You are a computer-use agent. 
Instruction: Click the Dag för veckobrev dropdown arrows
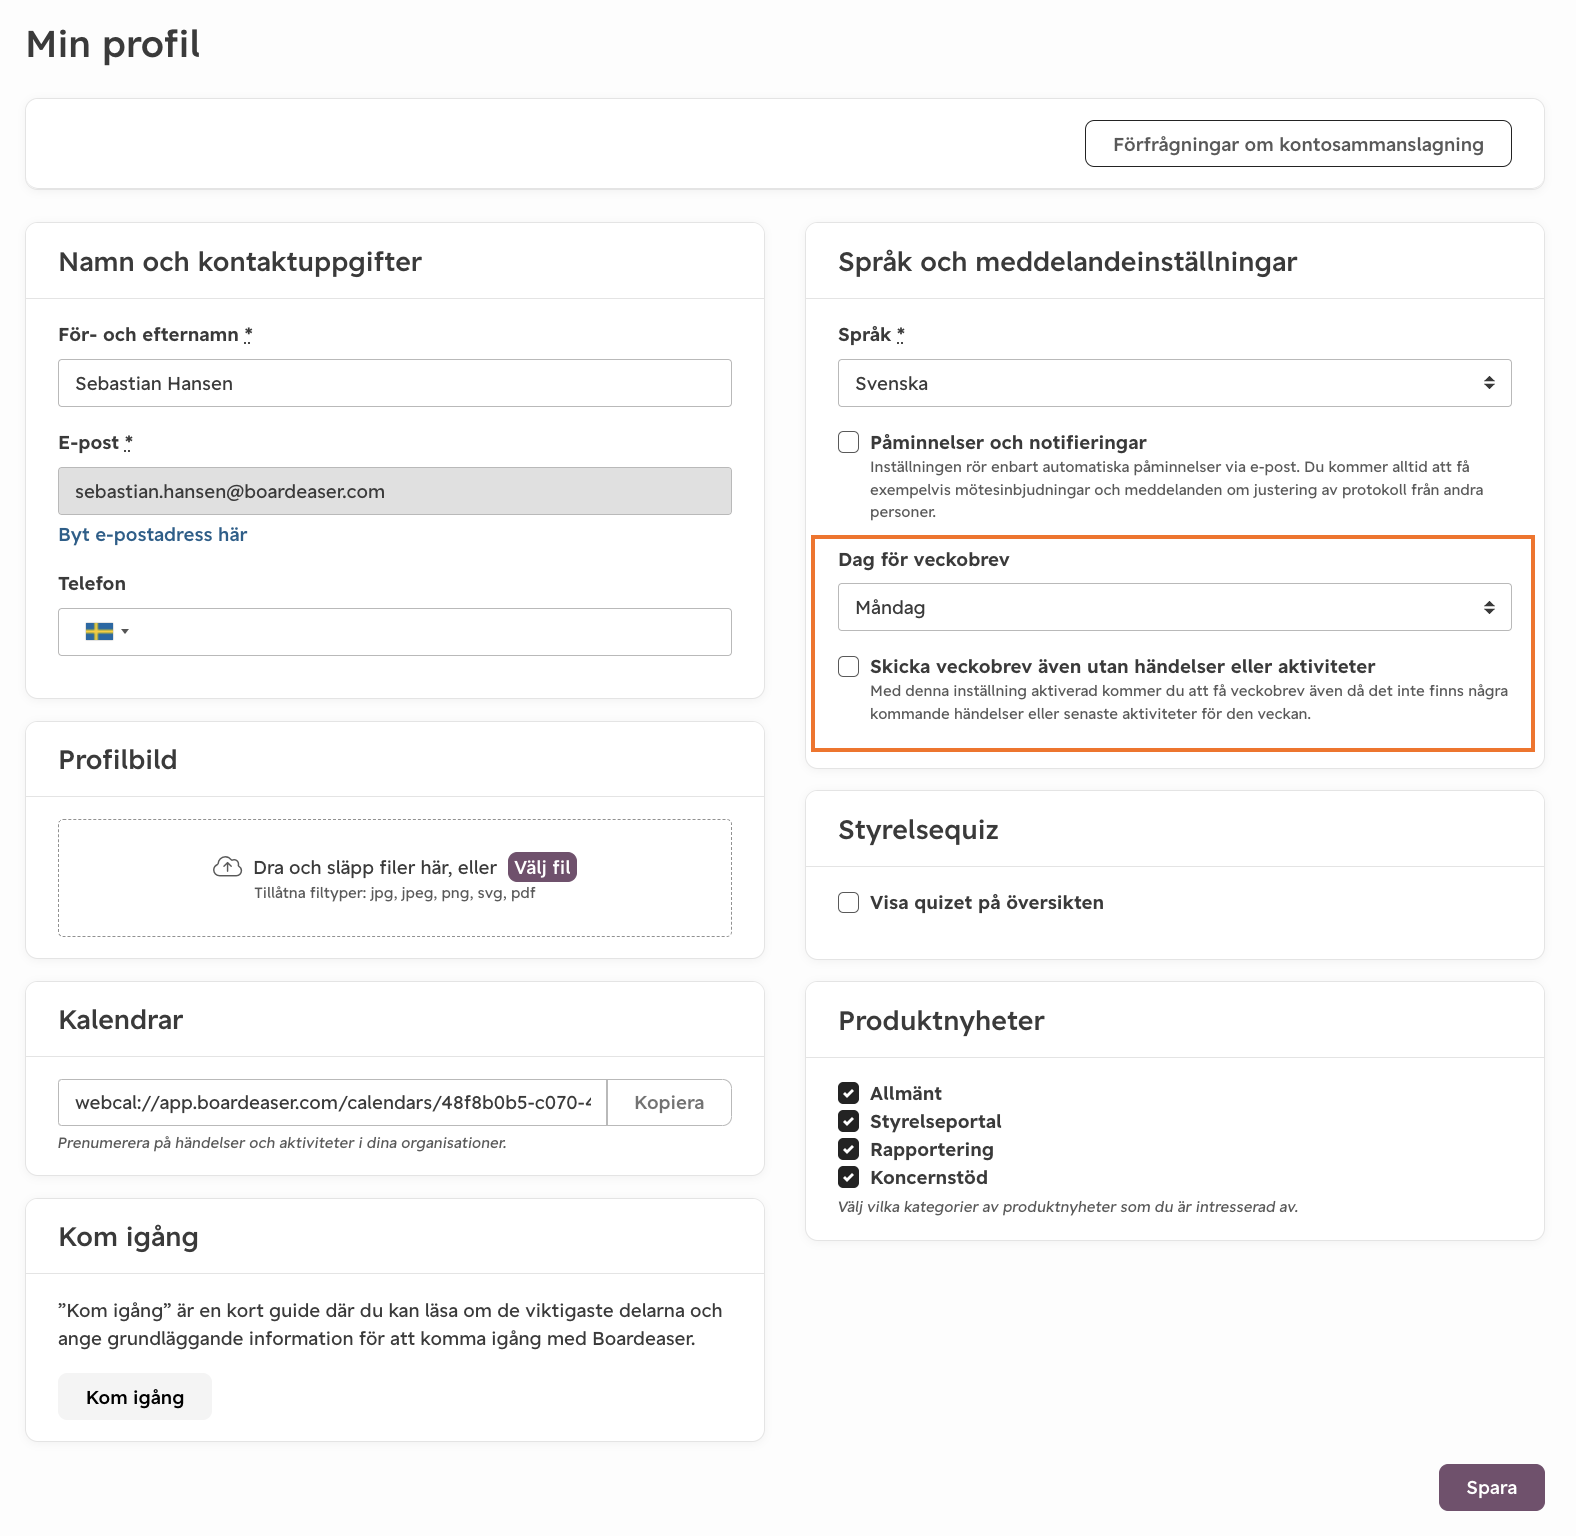(1489, 607)
